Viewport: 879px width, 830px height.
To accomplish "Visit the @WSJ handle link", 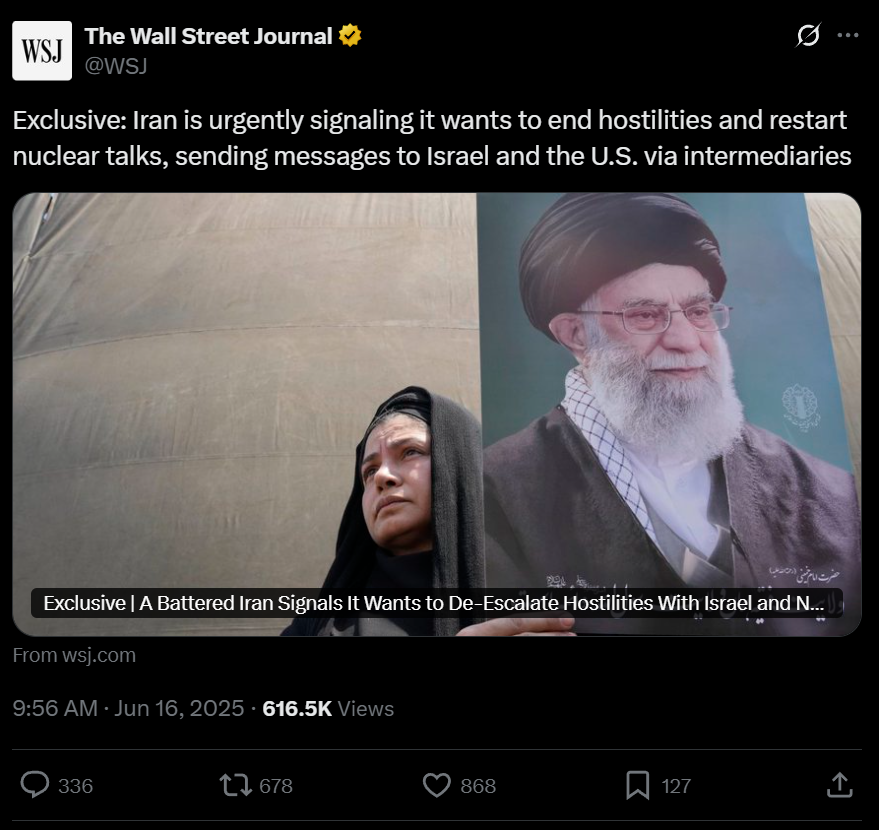I will [x=116, y=66].
